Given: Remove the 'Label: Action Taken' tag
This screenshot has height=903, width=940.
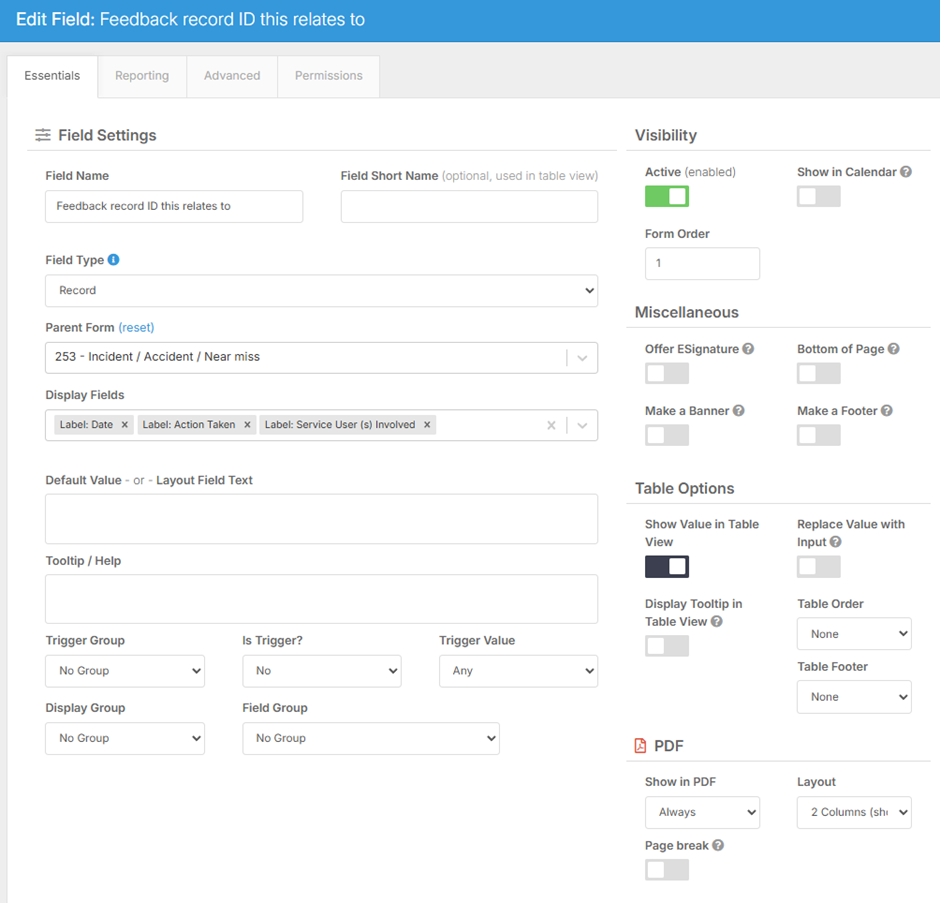Looking at the screenshot, I should point(247,425).
